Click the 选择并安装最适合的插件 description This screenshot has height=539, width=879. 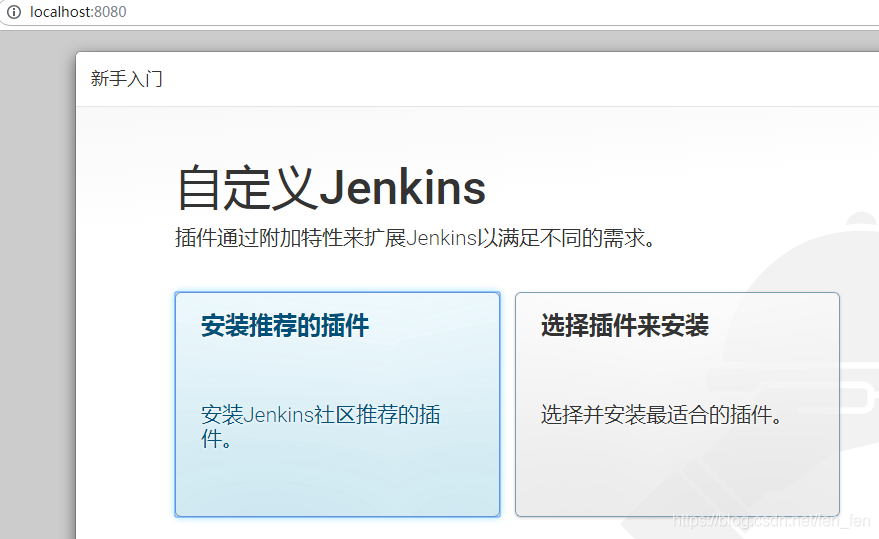pyautogui.click(x=661, y=415)
